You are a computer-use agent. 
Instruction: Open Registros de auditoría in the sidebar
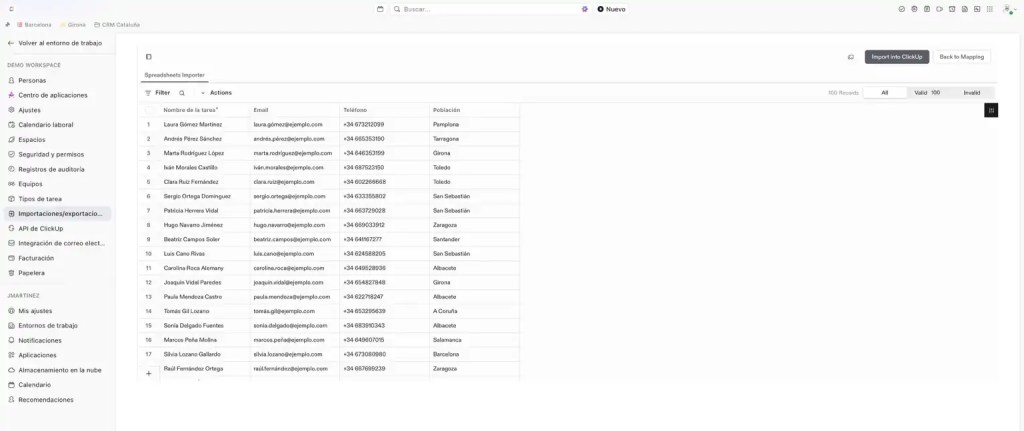[56, 169]
